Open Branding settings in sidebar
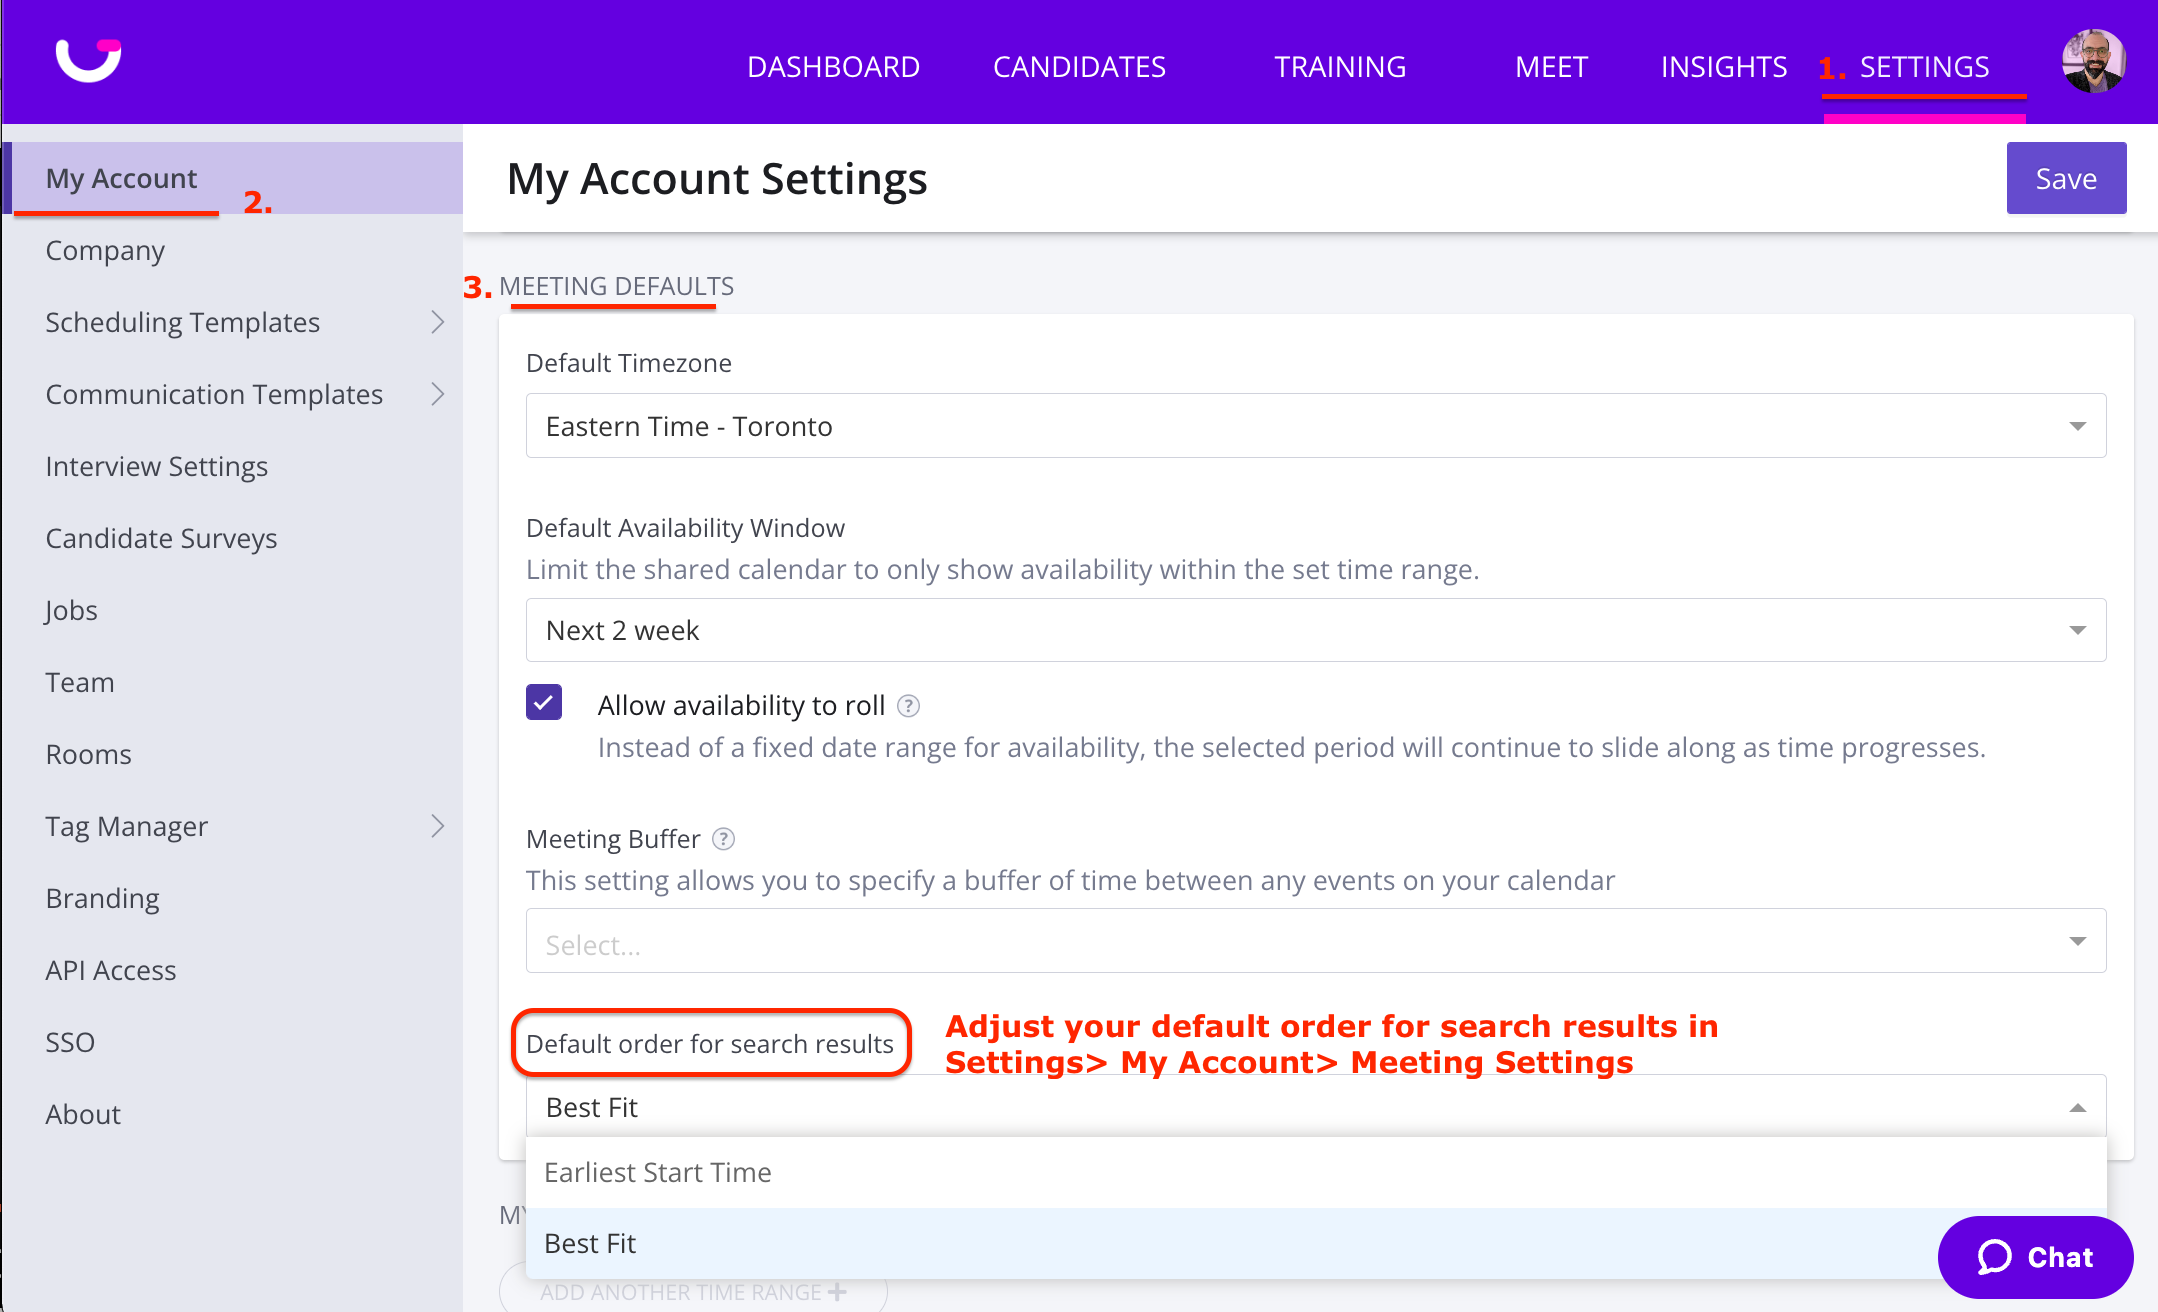This screenshot has height=1312, width=2158. tap(103, 898)
